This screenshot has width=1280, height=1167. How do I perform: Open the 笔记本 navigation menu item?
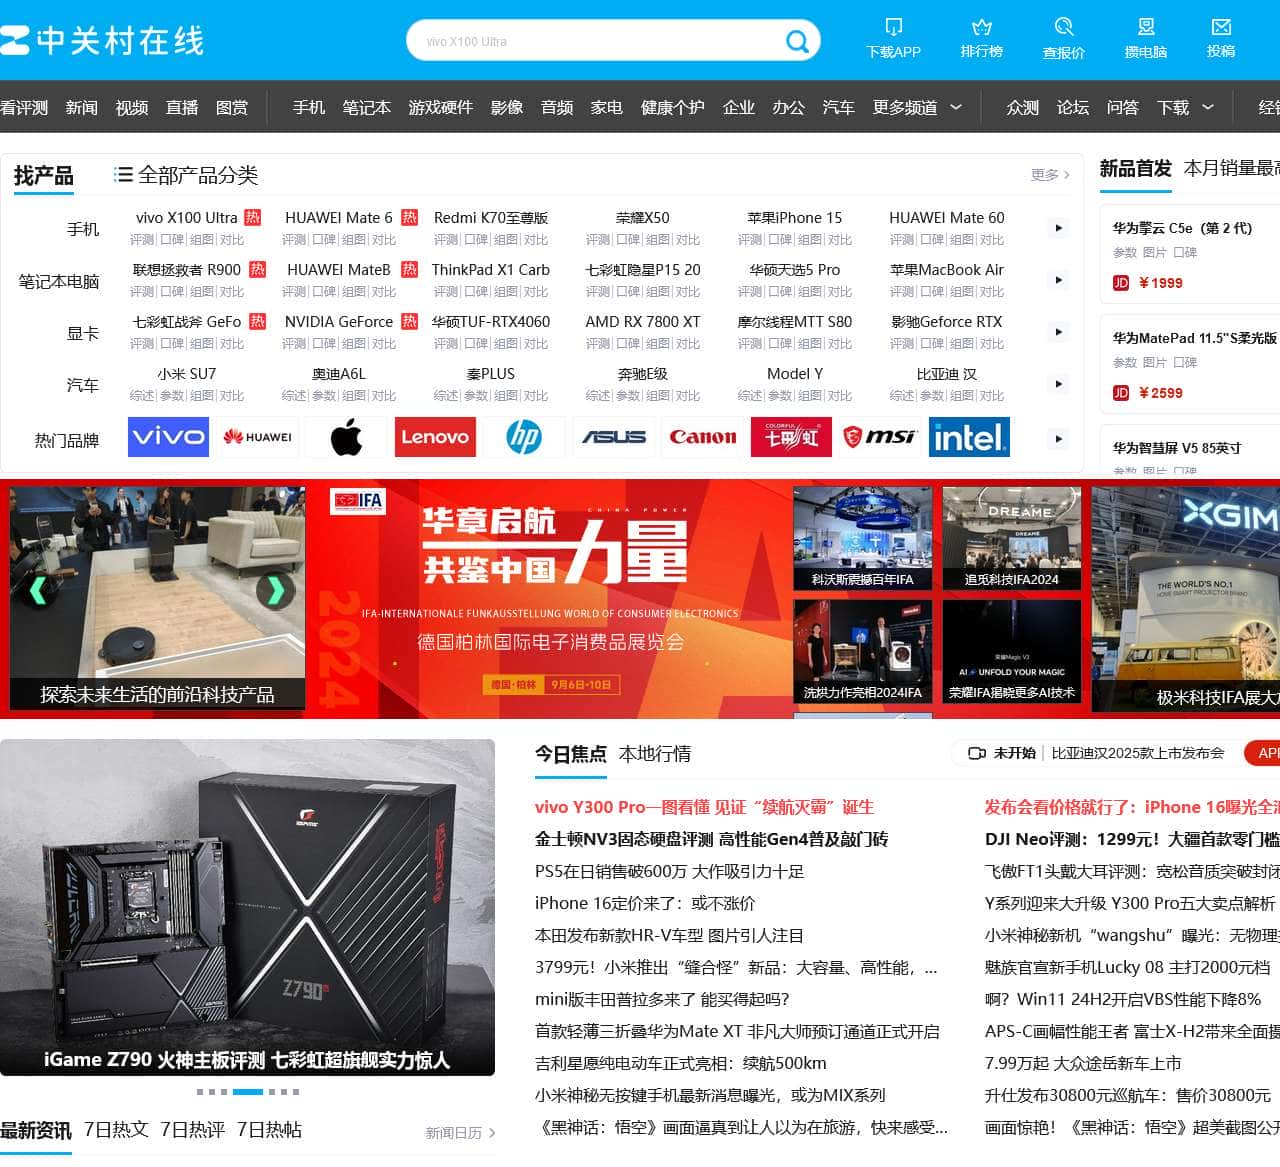(366, 107)
